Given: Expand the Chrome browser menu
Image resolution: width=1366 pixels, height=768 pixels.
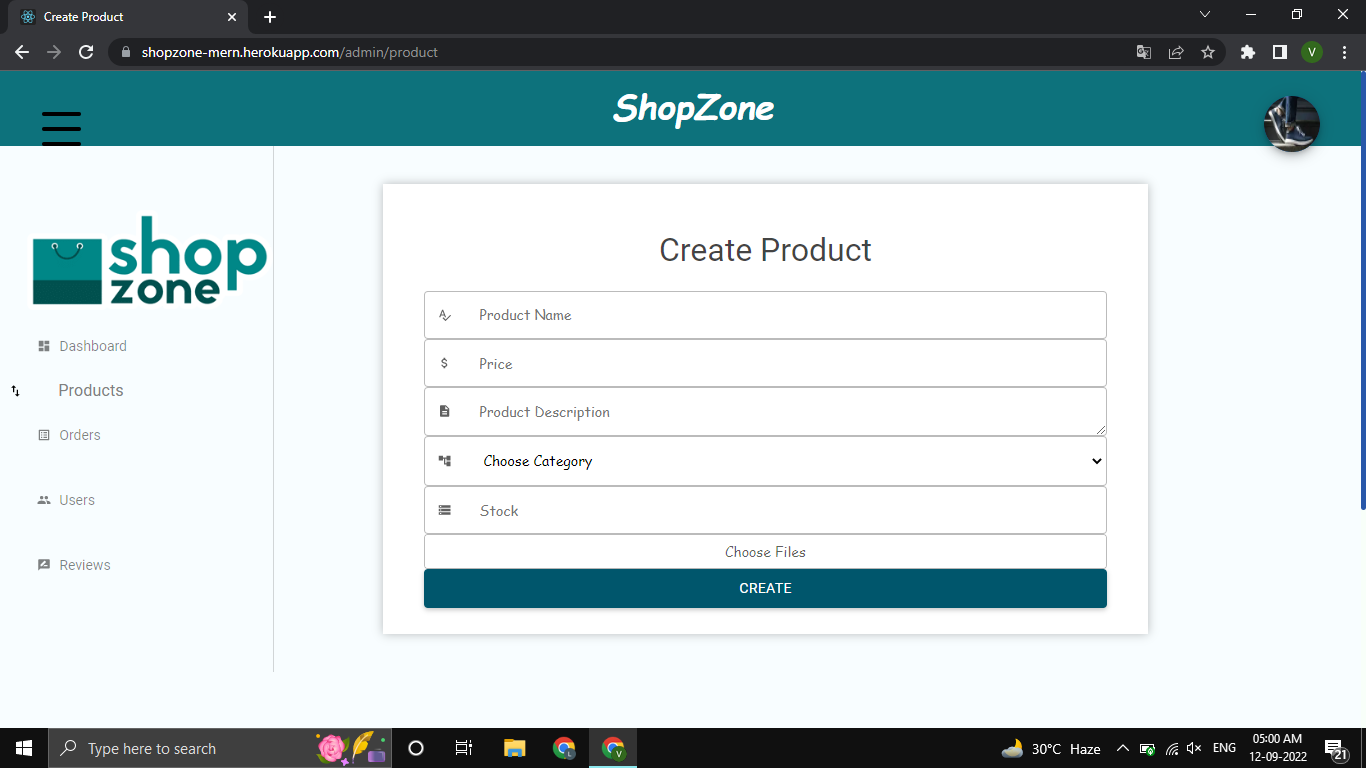Looking at the screenshot, I should [x=1344, y=51].
